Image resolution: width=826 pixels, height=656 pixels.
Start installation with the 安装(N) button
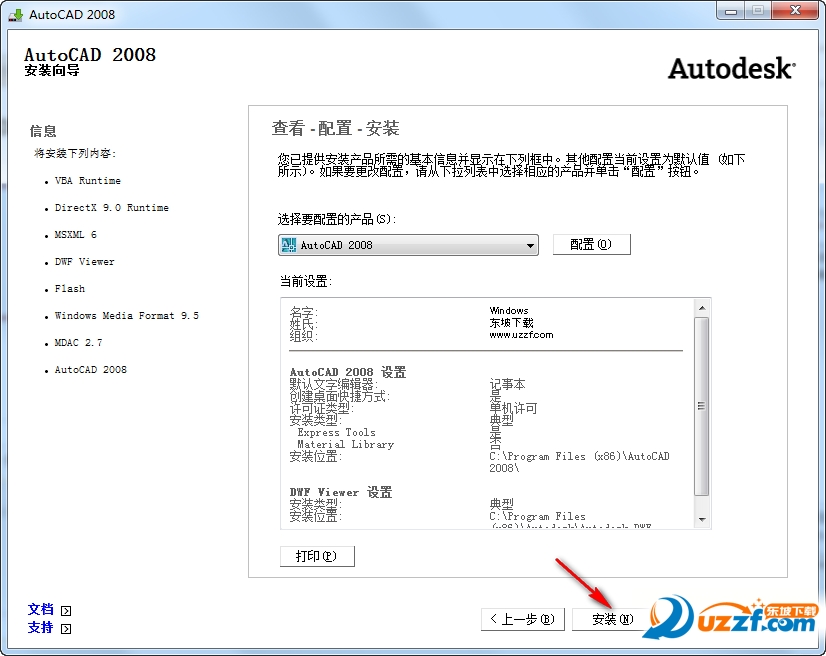[612, 619]
